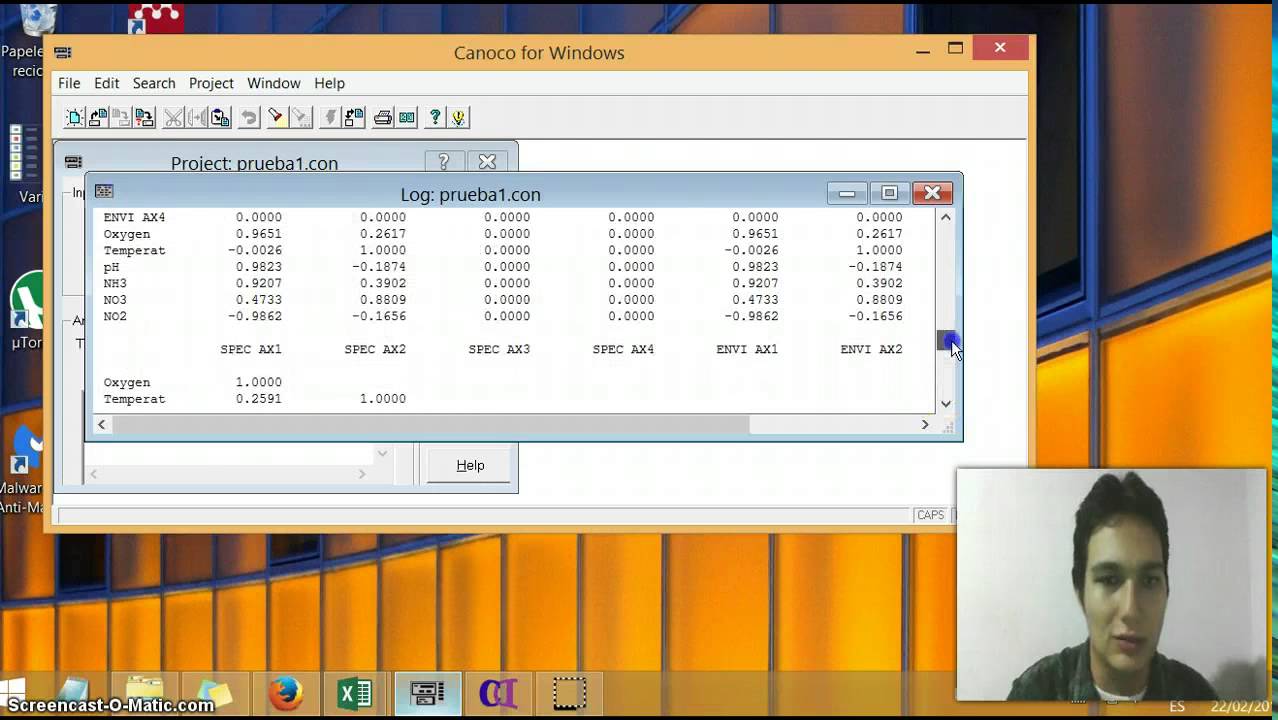Click the Find flashlight toolbar icon
The width and height of the screenshot is (1278, 720).
(x=277, y=117)
